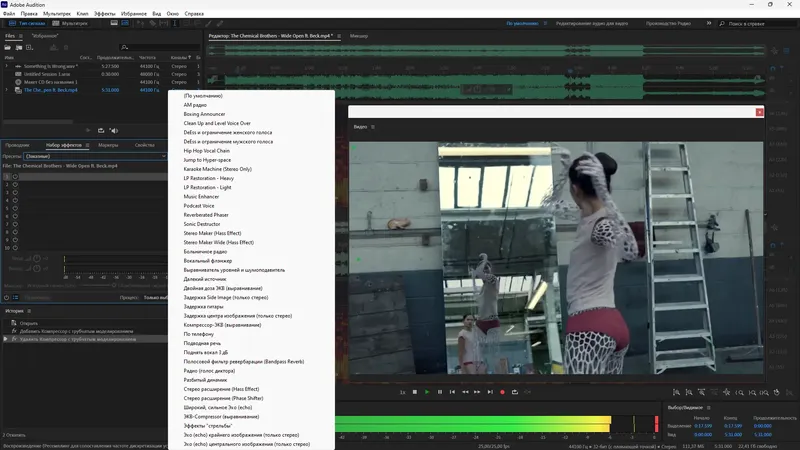This screenshot has height=450, width=800.
Task: Click the workspace overflow chevron icon
Action: (x=709, y=23)
